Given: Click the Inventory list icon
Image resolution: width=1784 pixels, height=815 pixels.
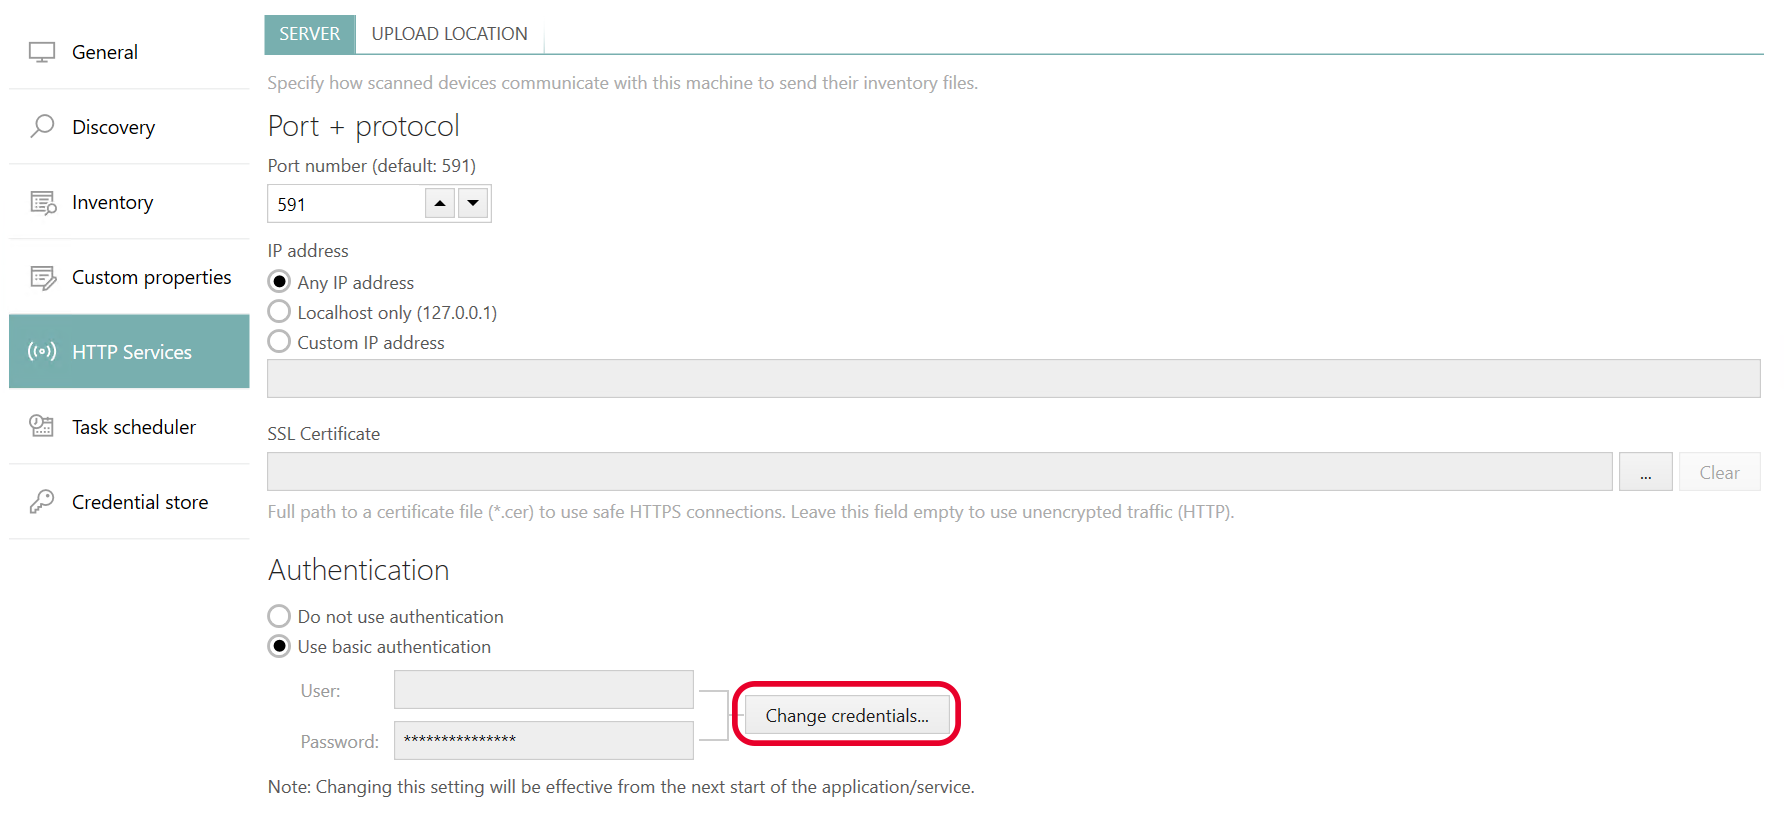Looking at the screenshot, I should 43,202.
